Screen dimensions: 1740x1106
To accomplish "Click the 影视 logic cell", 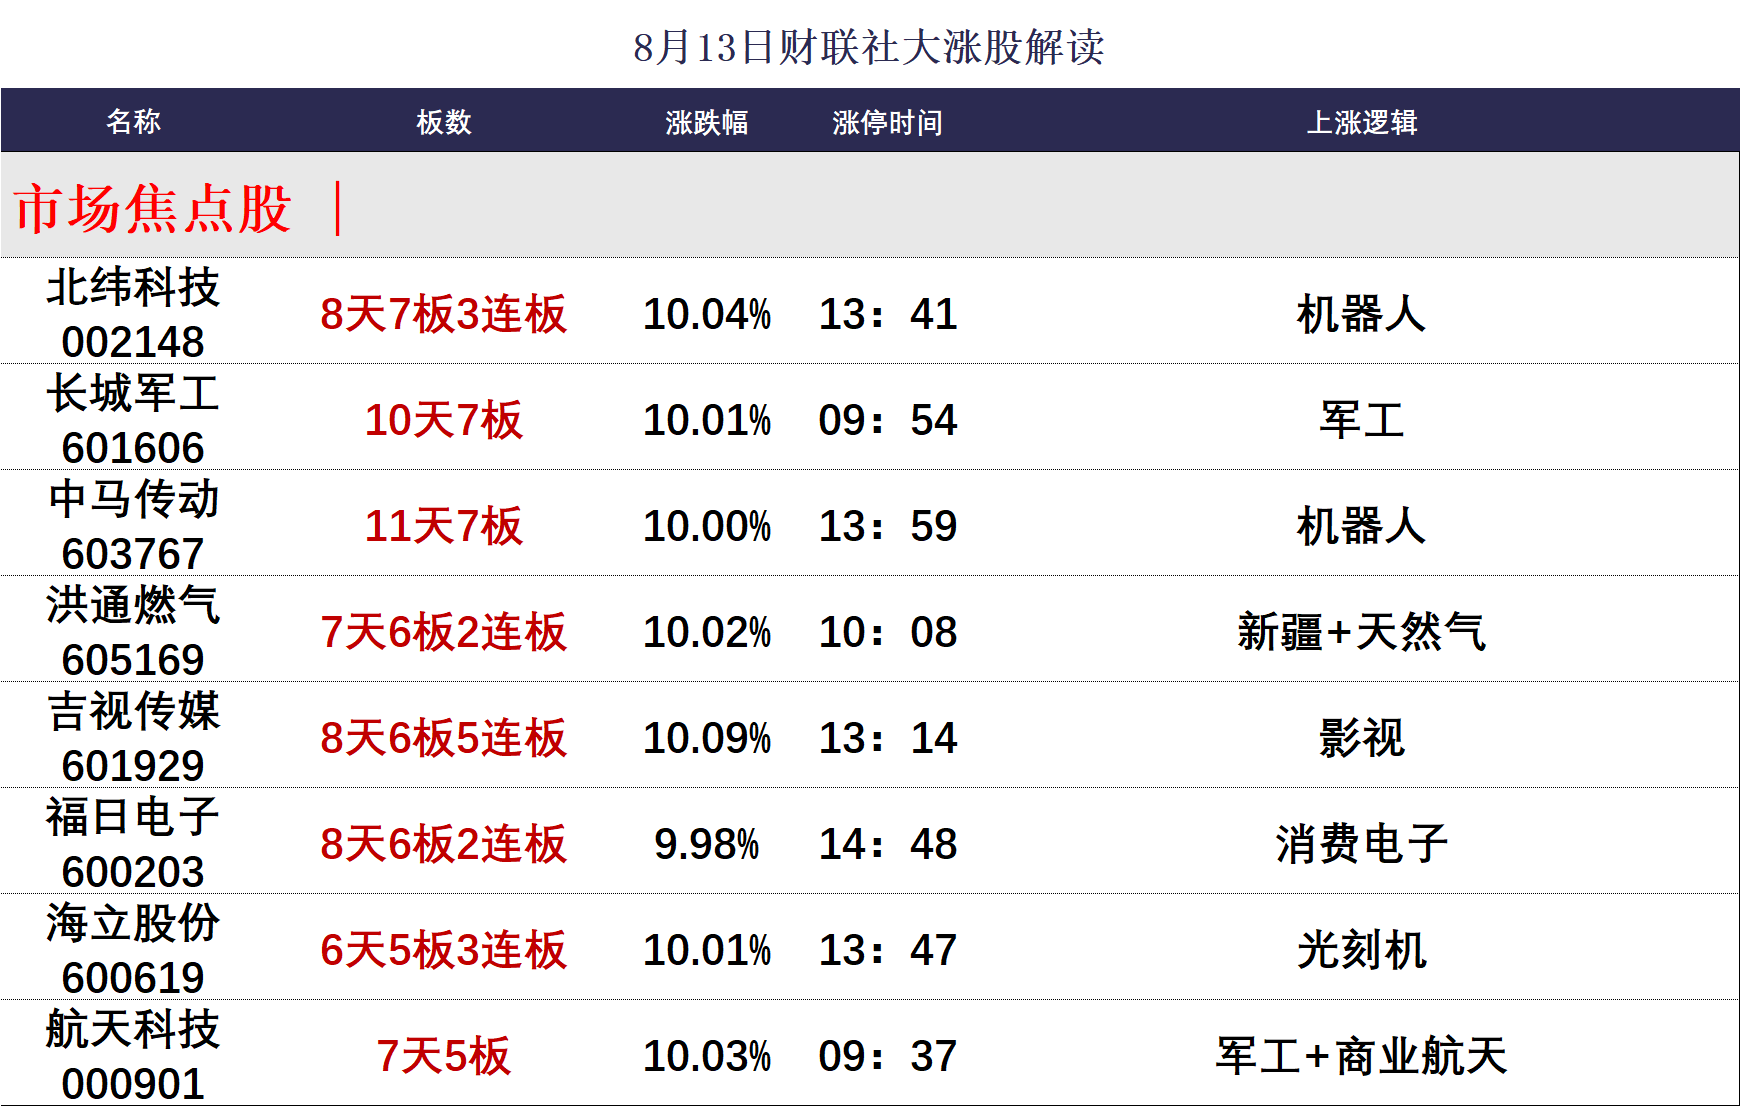I will [x=1362, y=738].
